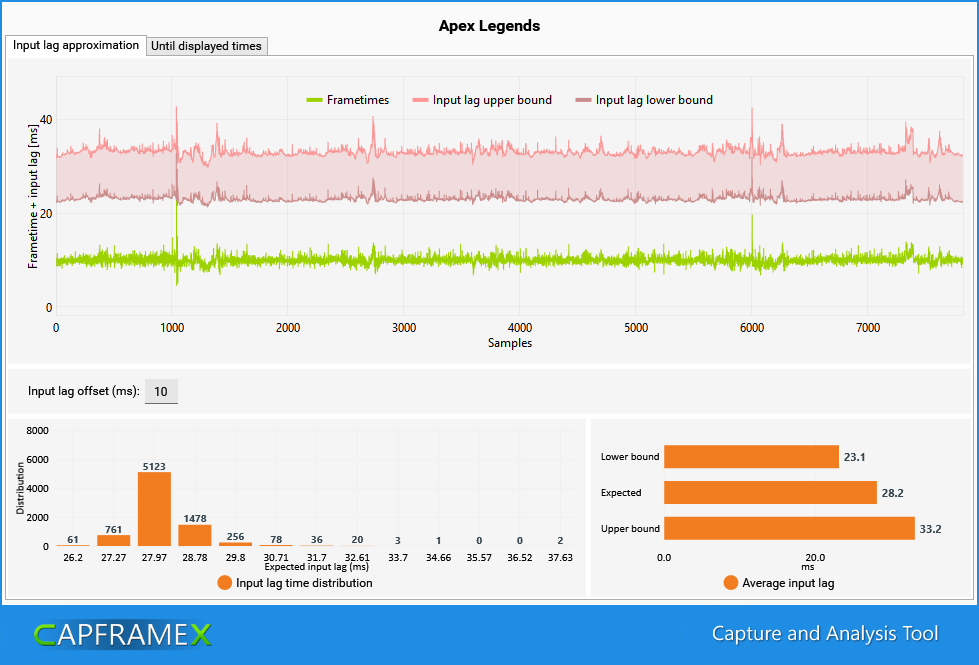Select the 5123 histogram bar at 27.97
The image size is (979, 665).
point(154,509)
